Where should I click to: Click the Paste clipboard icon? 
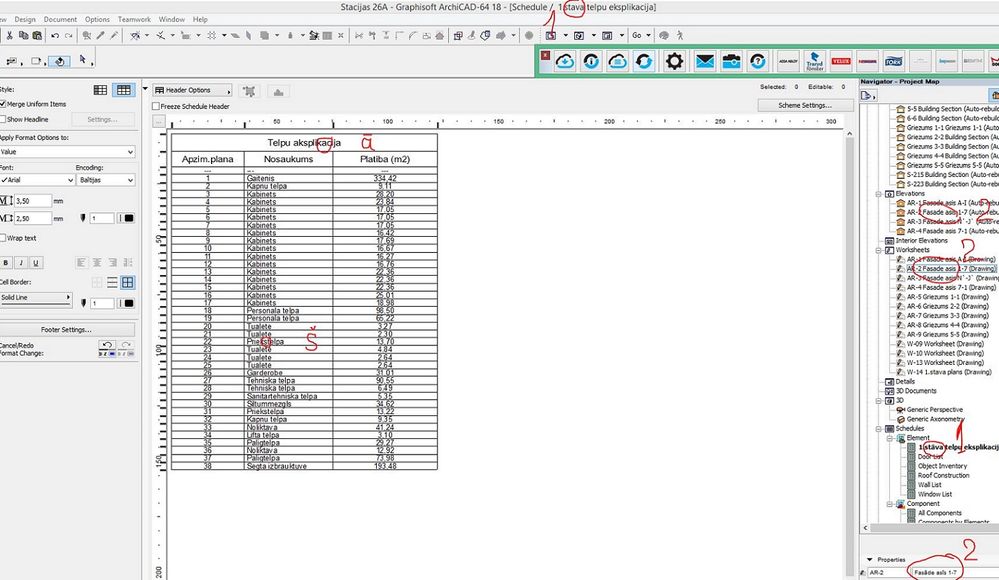(x=37, y=36)
